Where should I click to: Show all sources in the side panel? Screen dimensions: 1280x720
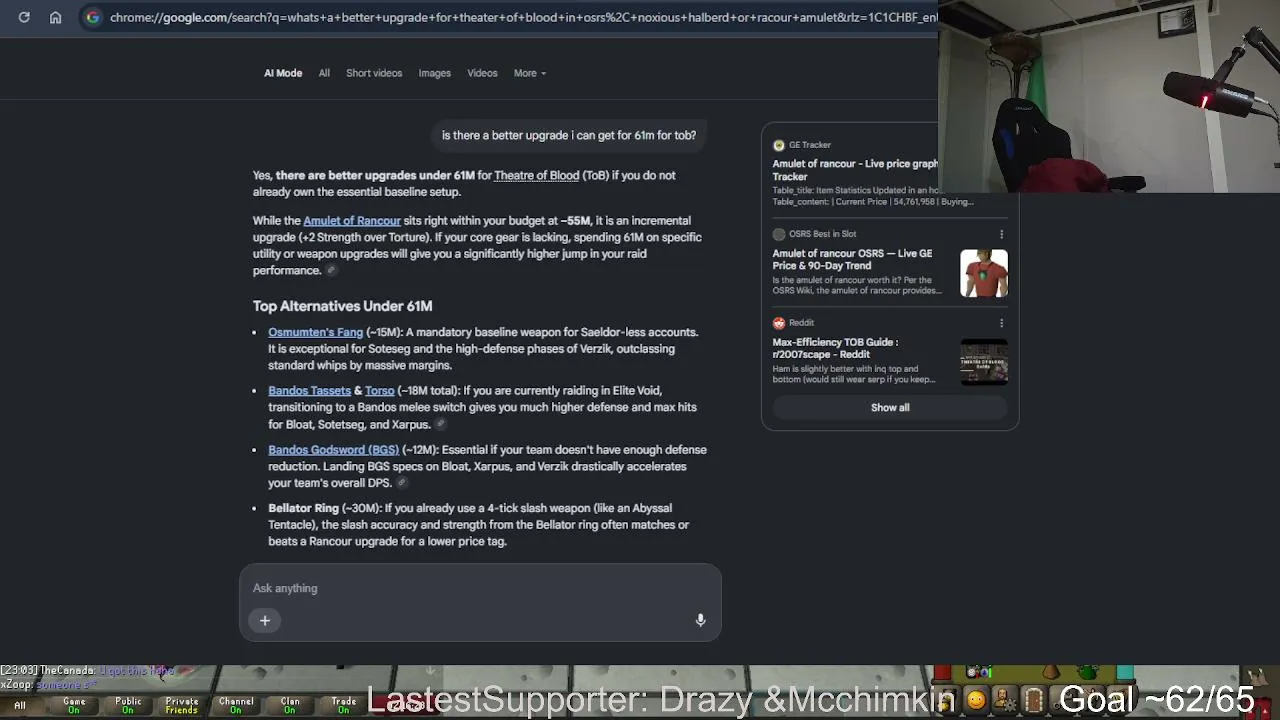pyautogui.click(x=890, y=408)
